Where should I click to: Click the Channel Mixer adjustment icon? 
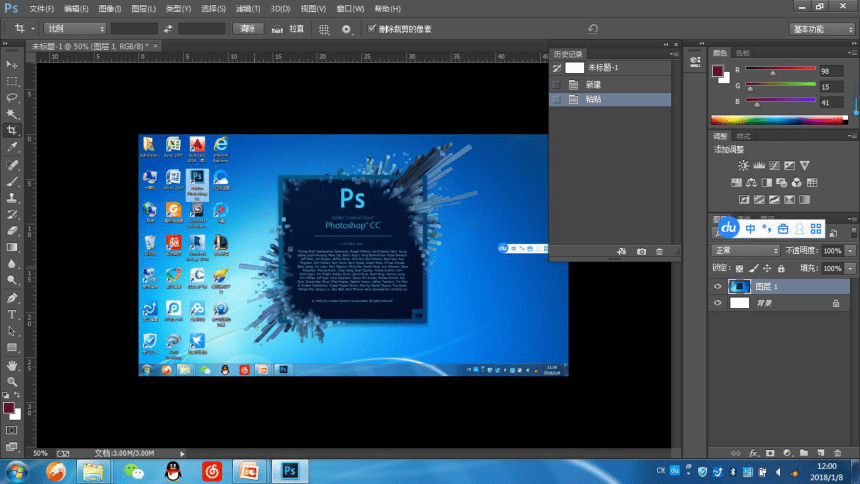point(796,182)
